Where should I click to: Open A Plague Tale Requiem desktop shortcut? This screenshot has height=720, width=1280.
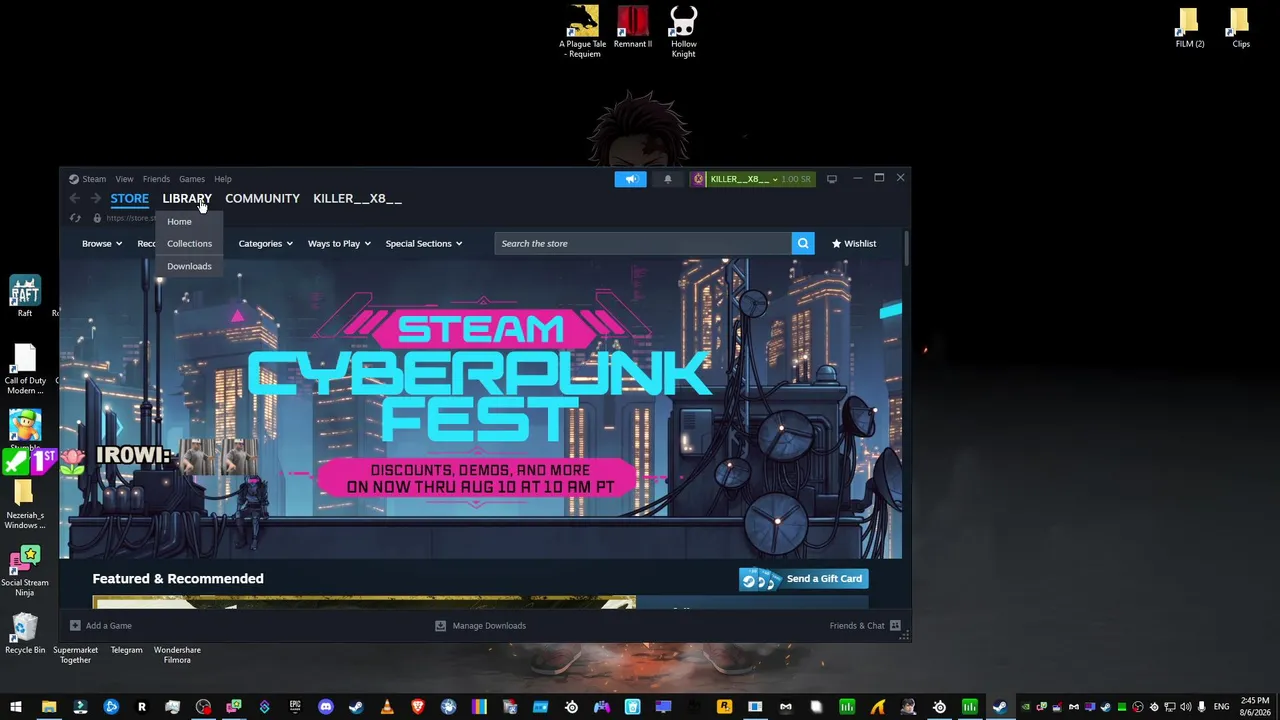pyautogui.click(x=582, y=32)
